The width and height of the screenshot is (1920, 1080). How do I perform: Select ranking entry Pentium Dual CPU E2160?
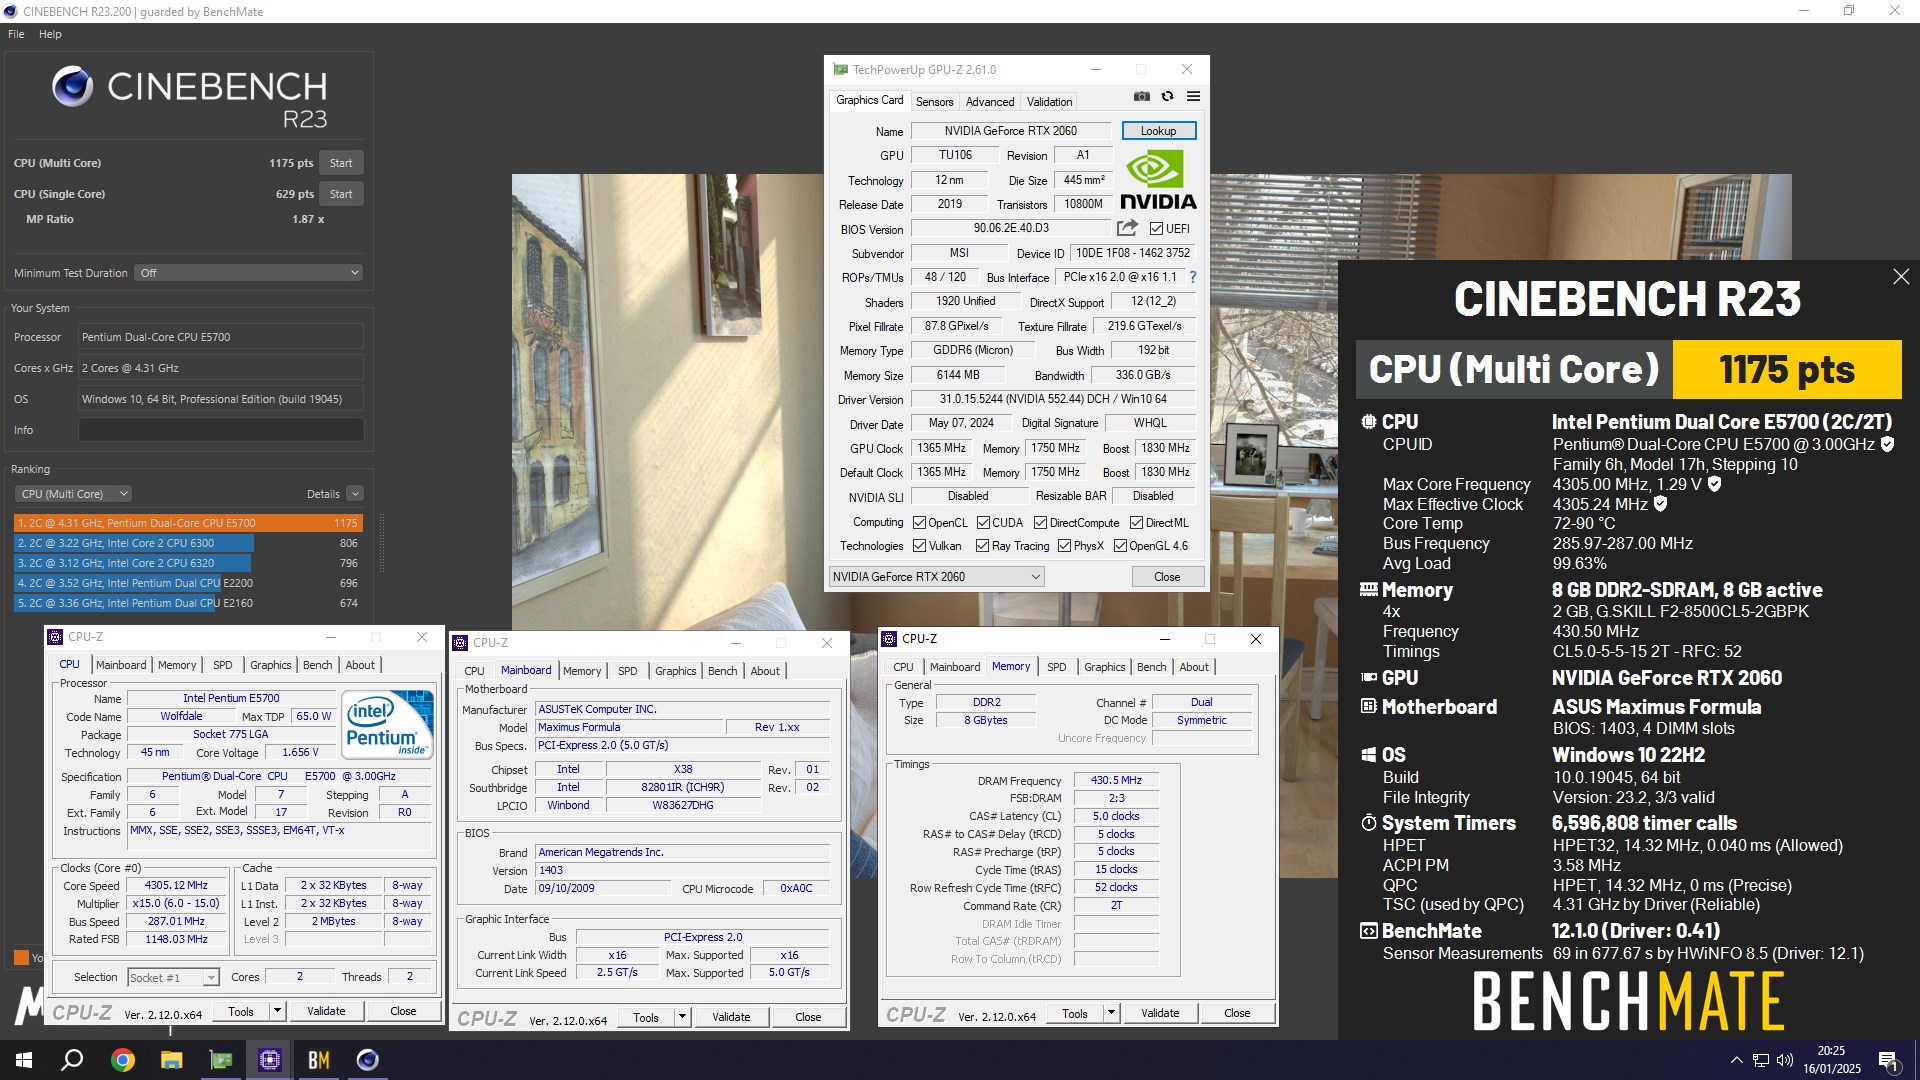(188, 603)
